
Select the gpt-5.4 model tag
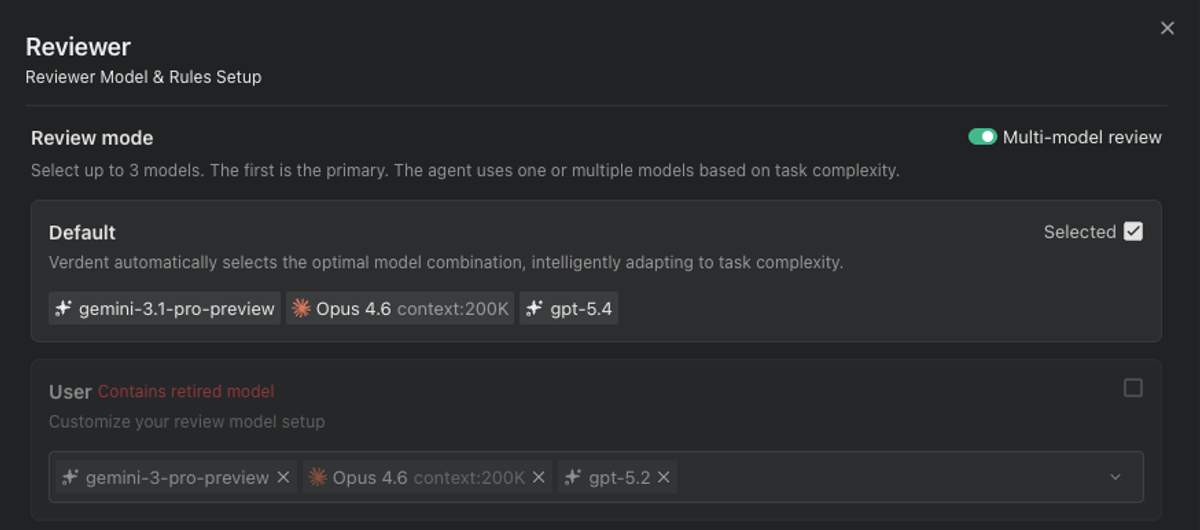(x=569, y=308)
